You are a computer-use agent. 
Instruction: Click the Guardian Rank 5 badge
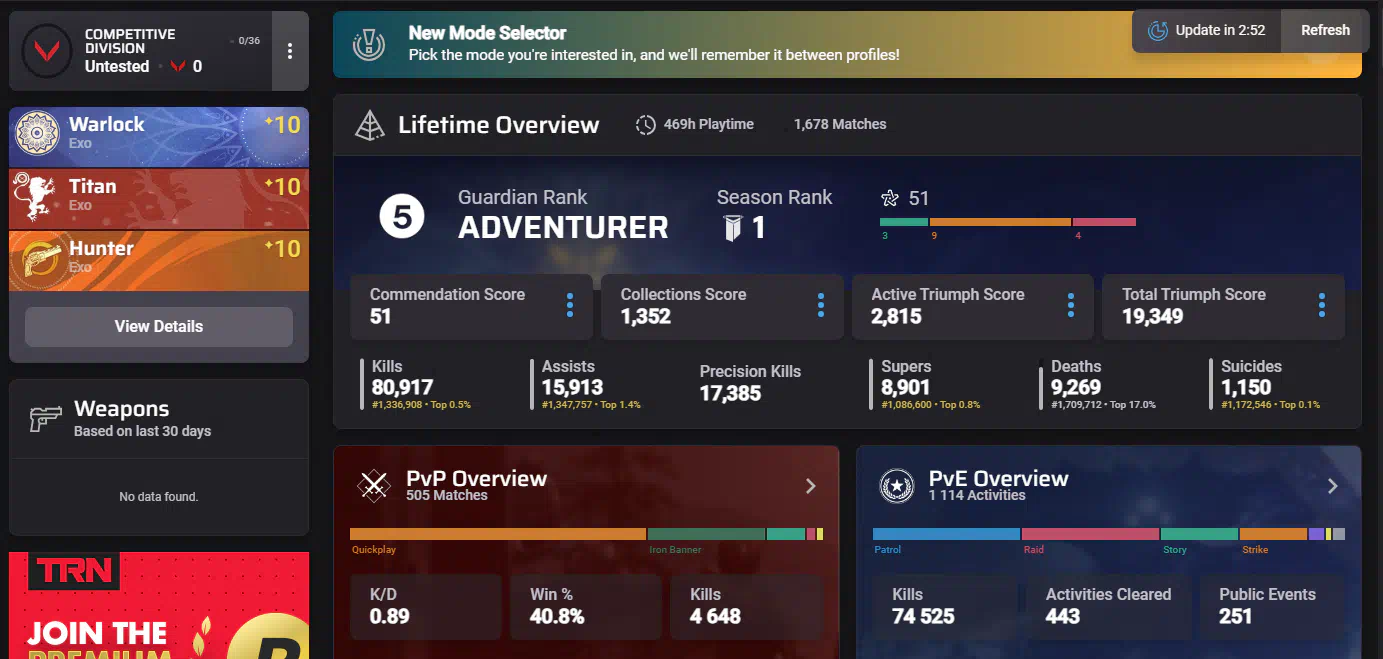pos(402,217)
